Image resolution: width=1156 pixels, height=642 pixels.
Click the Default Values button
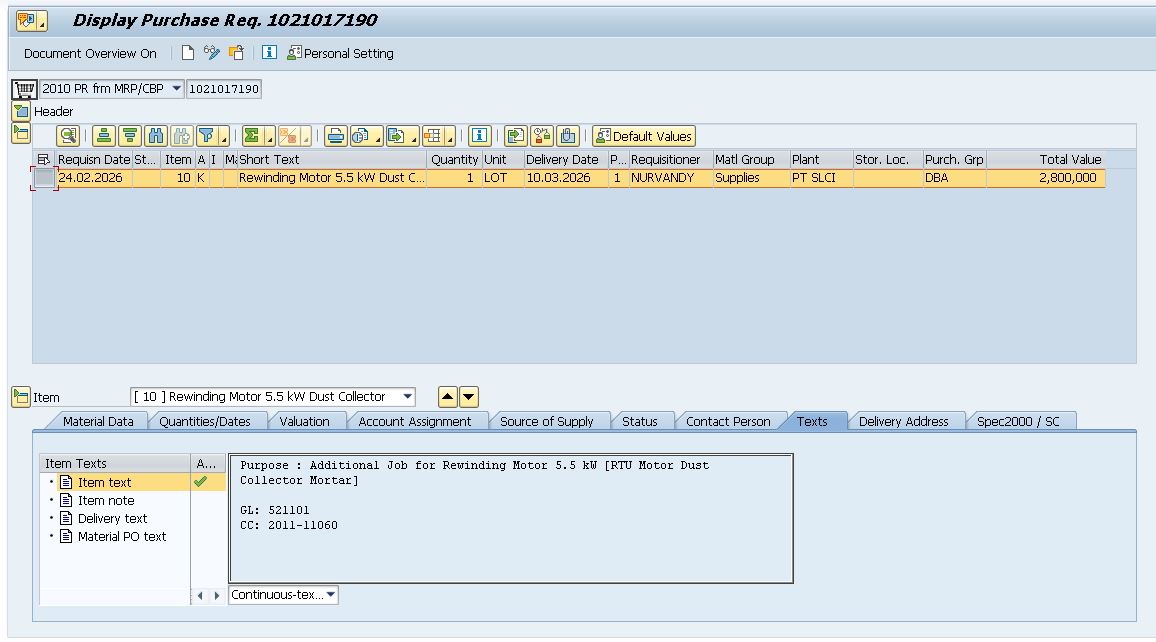click(x=643, y=136)
